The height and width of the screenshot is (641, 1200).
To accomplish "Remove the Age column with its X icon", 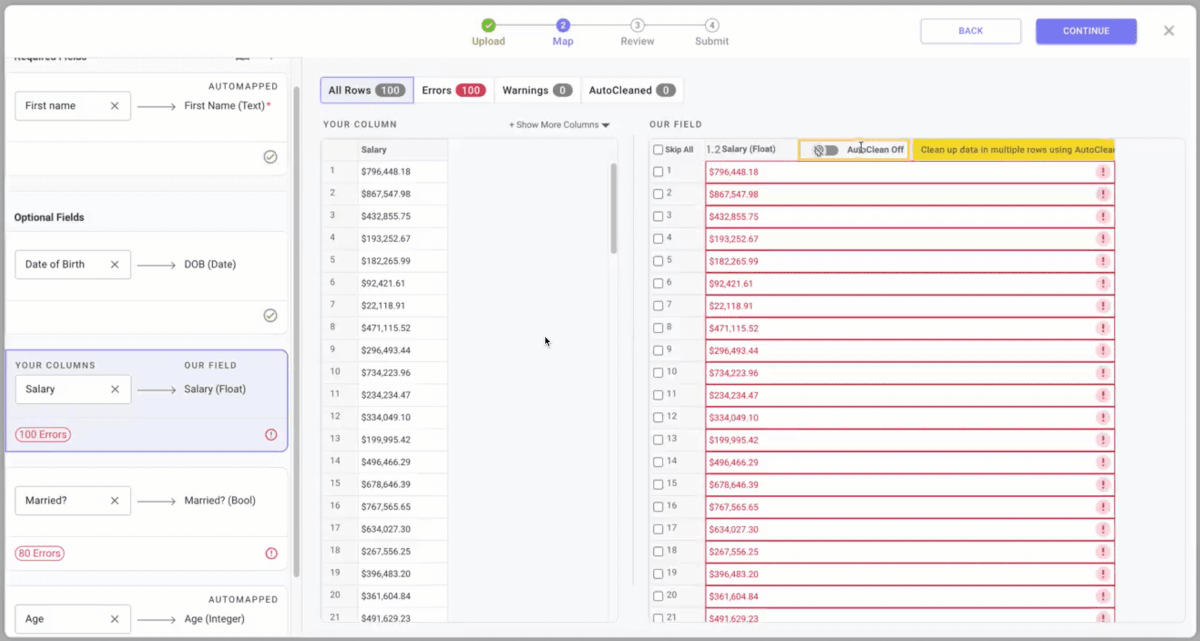I will [114, 618].
